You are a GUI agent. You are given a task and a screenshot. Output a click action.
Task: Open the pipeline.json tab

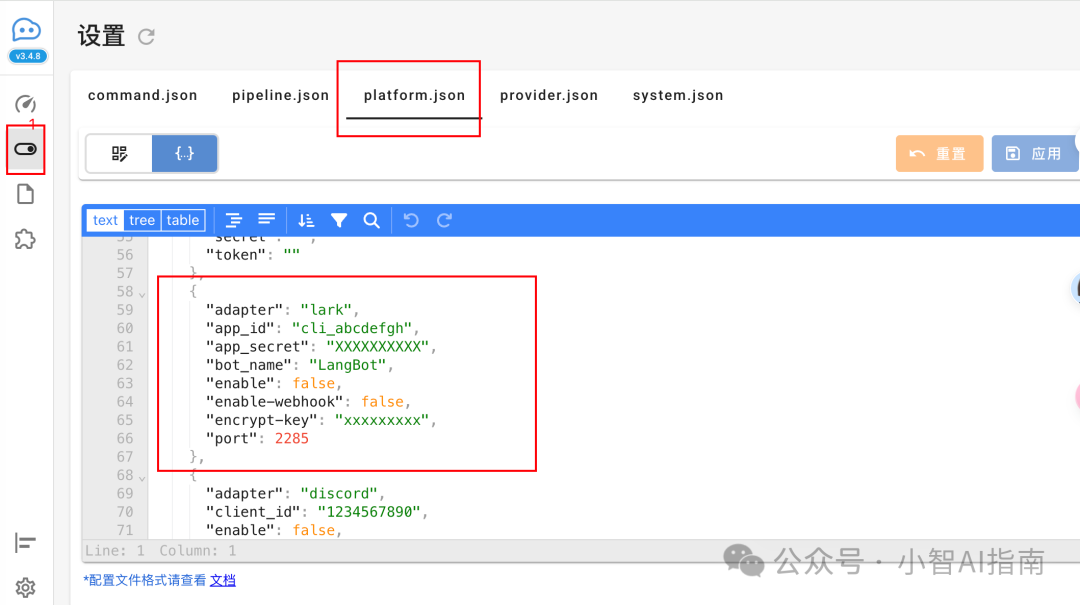coord(280,96)
